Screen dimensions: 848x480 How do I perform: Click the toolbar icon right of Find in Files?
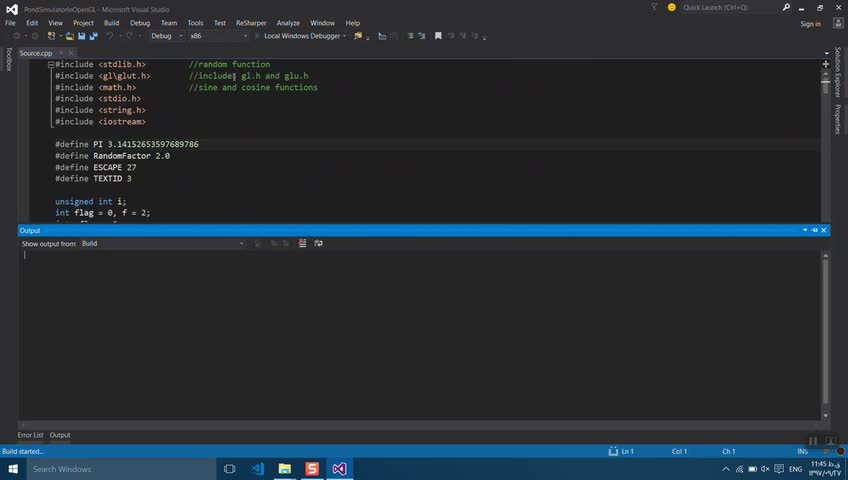click(x=382, y=36)
